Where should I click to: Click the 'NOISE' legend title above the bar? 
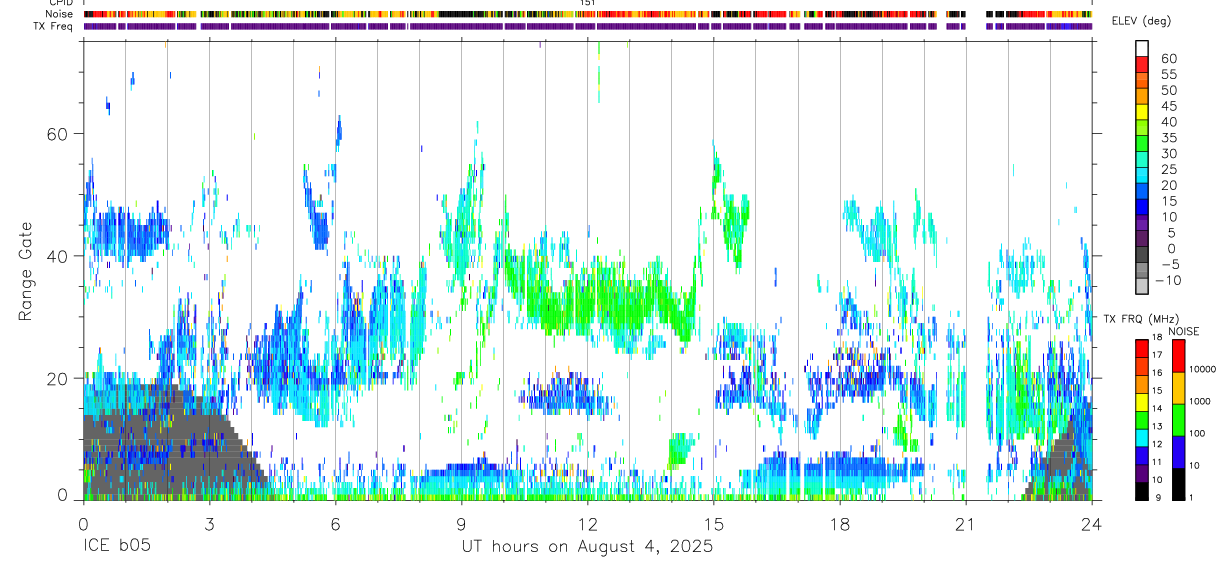[x=1183, y=331]
